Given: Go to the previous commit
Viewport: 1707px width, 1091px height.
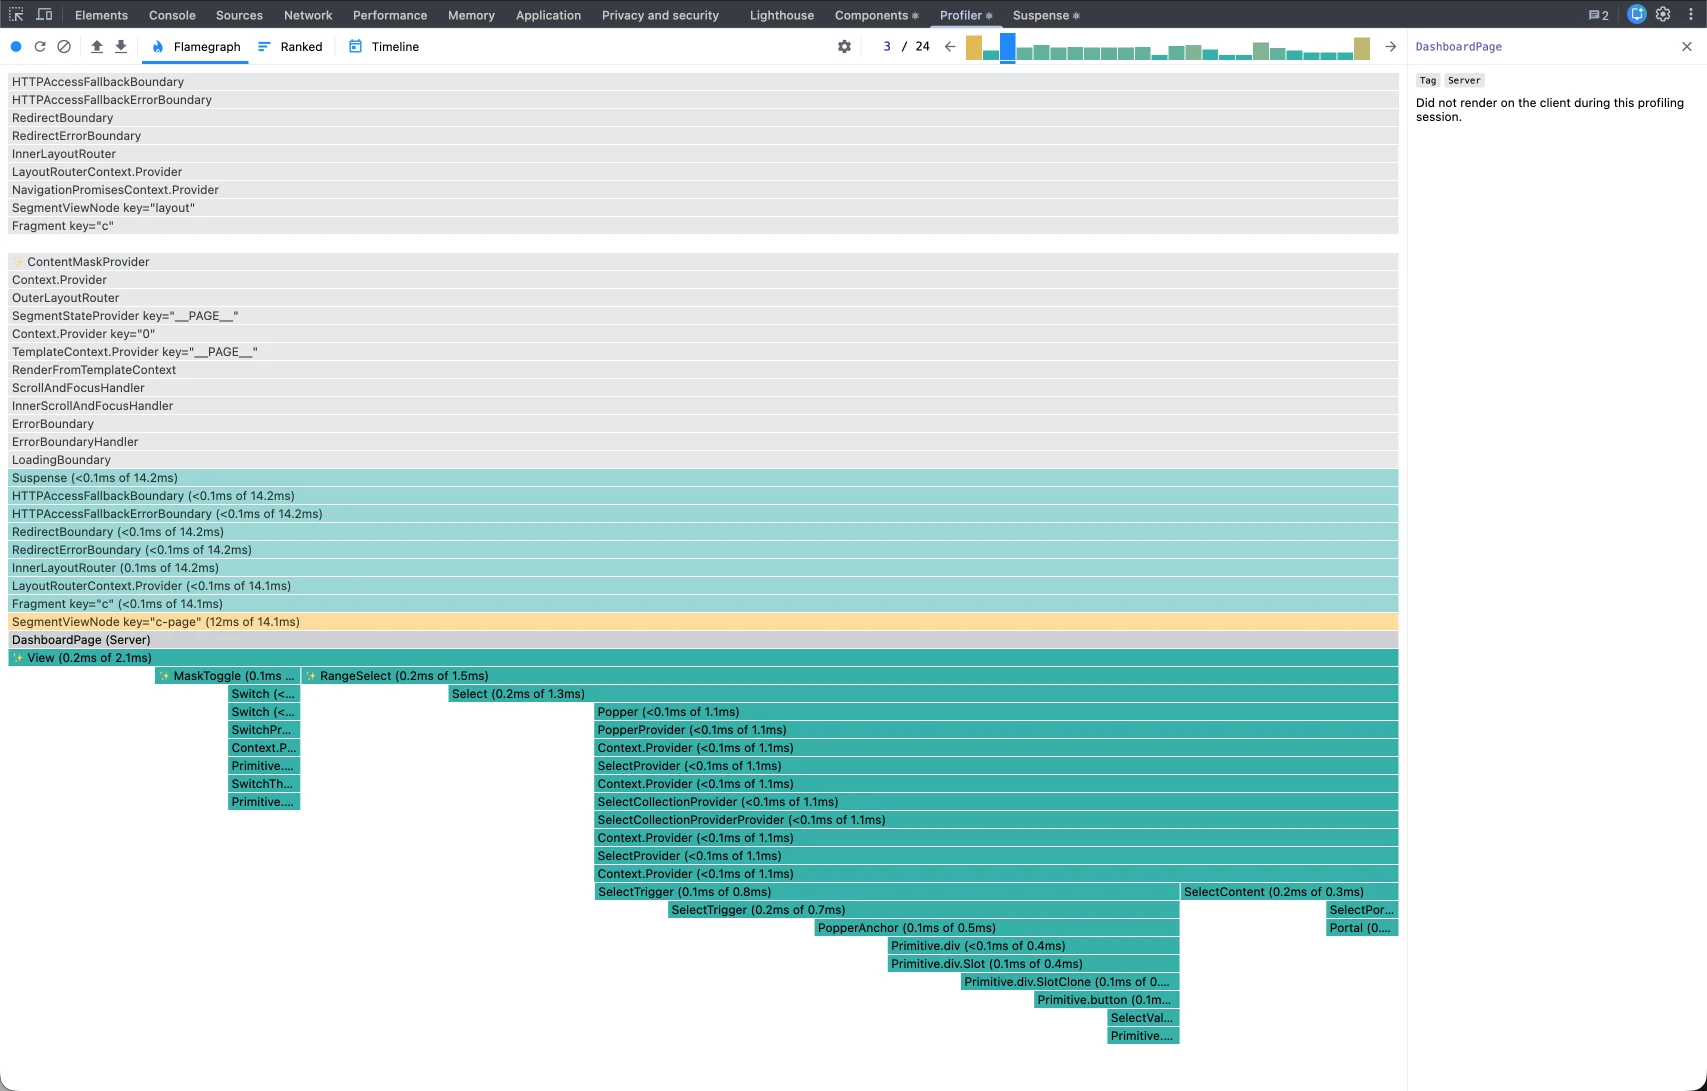Looking at the screenshot, I should click(950, 47).
